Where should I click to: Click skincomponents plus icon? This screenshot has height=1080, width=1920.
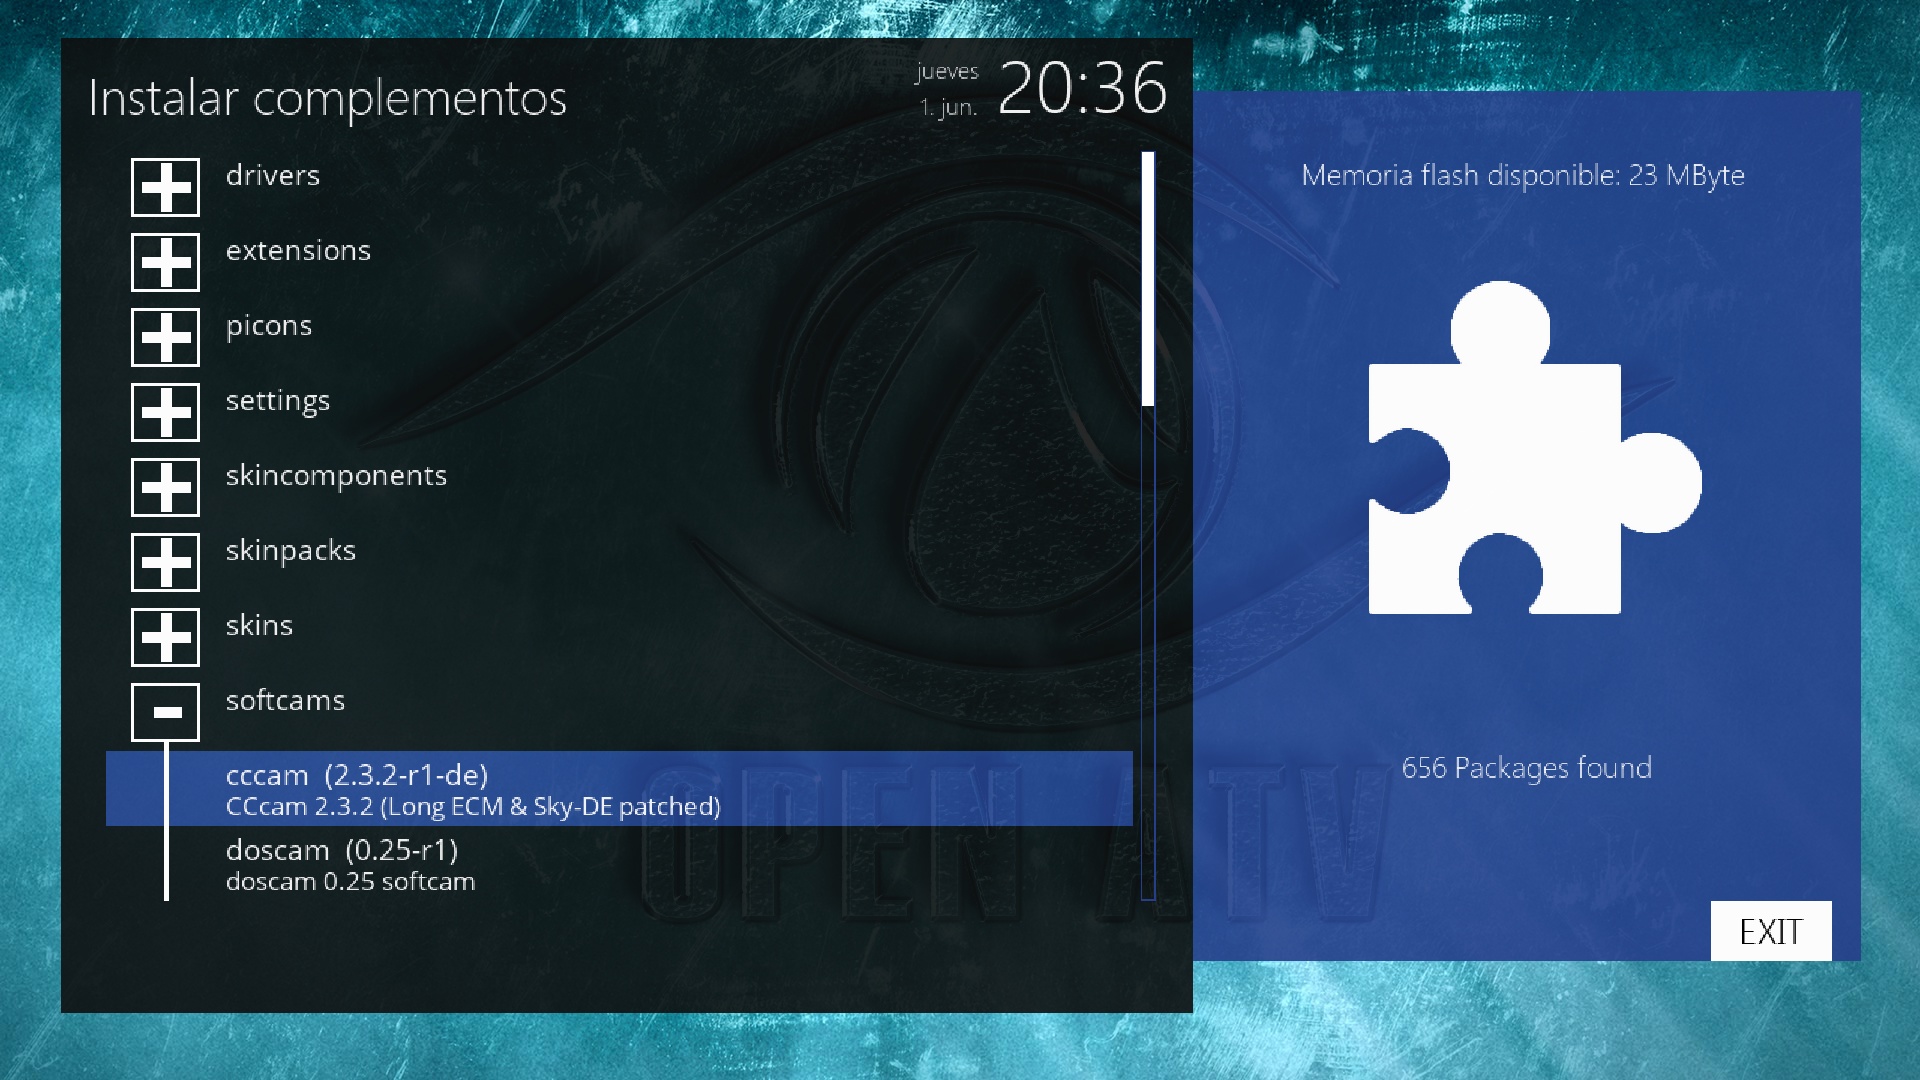click(x=165, y=487)
